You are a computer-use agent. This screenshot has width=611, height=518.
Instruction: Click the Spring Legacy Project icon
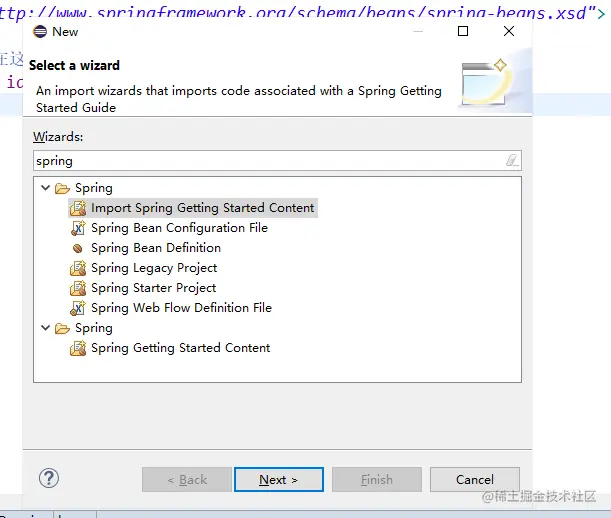78,268
